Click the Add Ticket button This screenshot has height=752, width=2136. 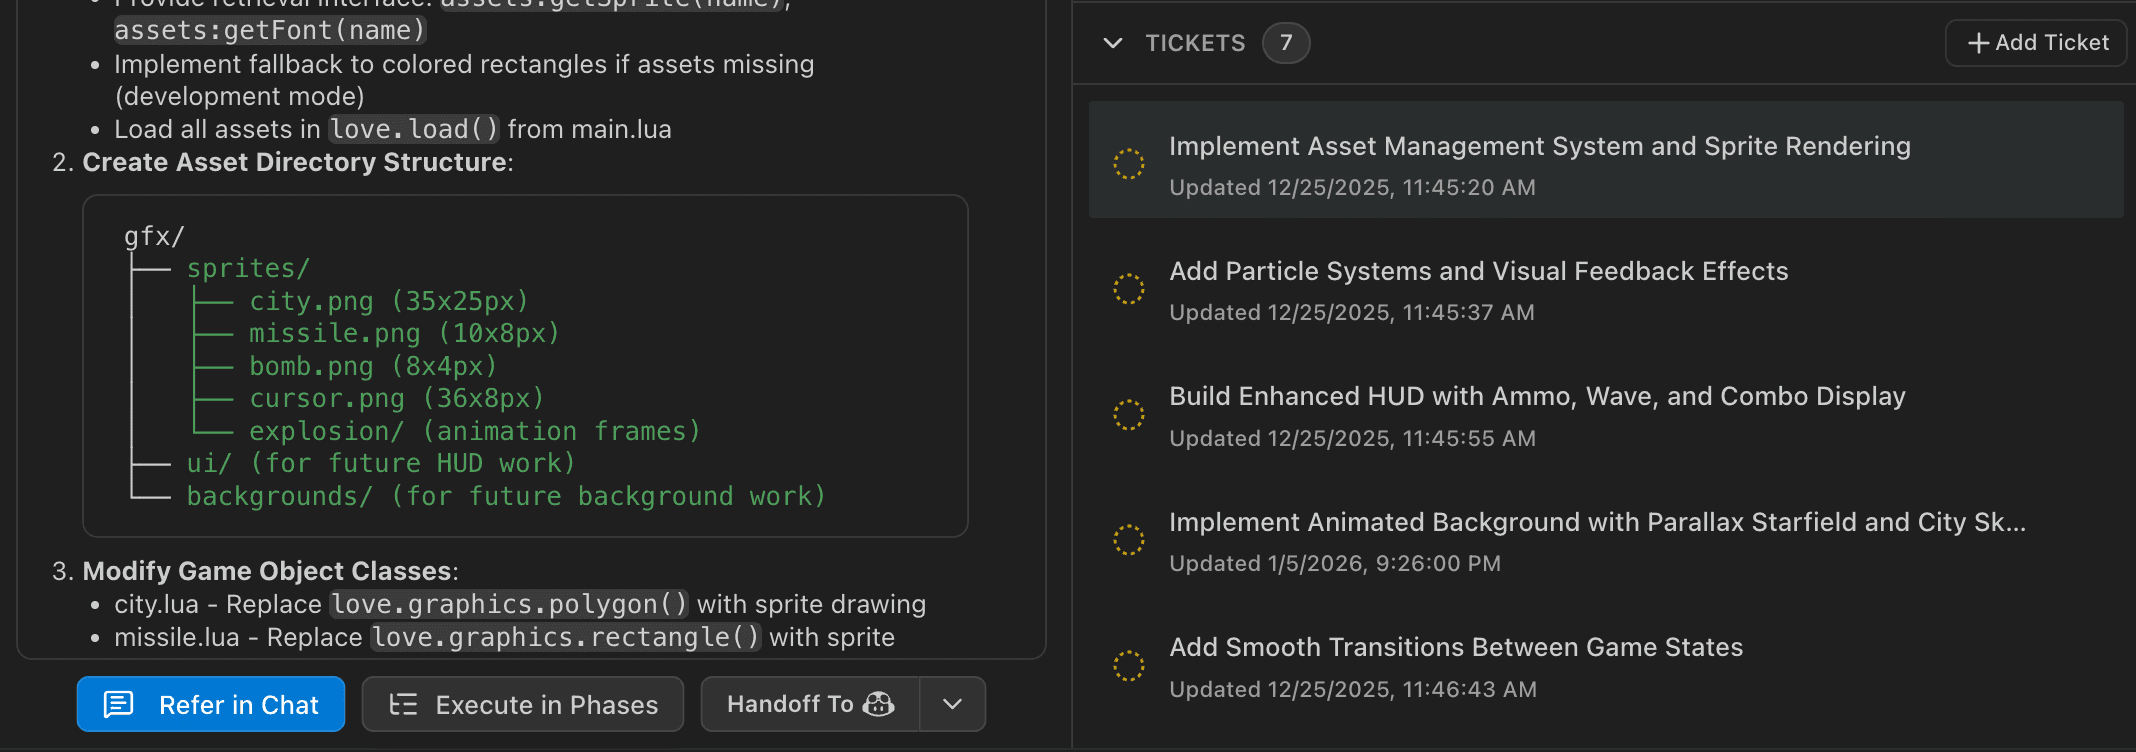pyautogui.click(x=2035, y=42)
